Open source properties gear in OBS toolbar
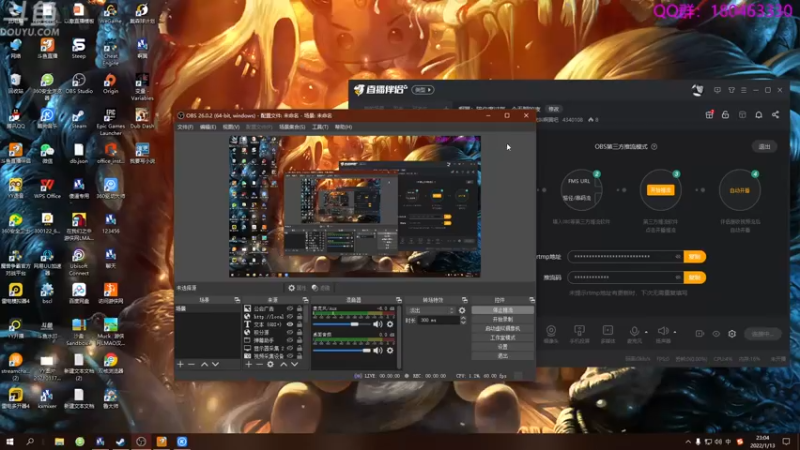The width and height of the screenshot is (800, 450). [x=296, y=288]
